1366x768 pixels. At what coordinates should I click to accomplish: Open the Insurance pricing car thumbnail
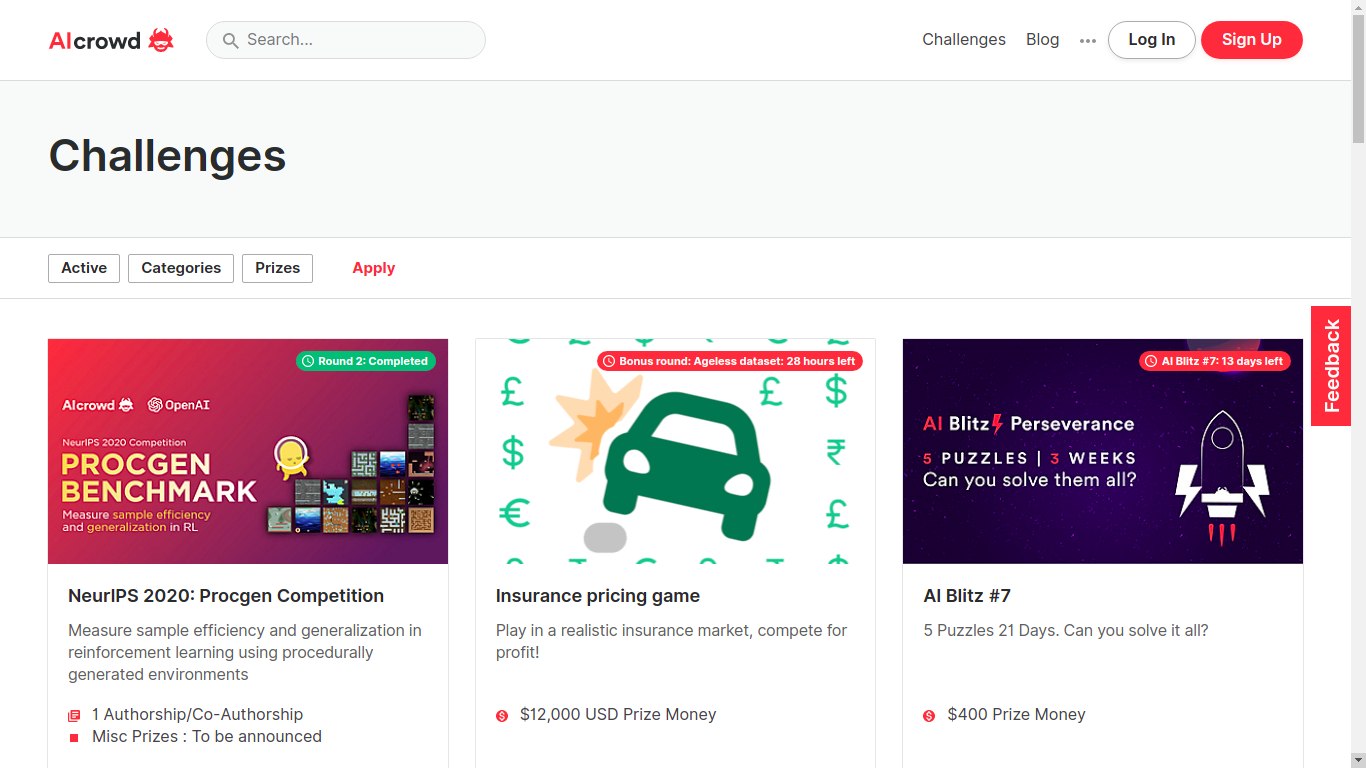tap(675, 451)
